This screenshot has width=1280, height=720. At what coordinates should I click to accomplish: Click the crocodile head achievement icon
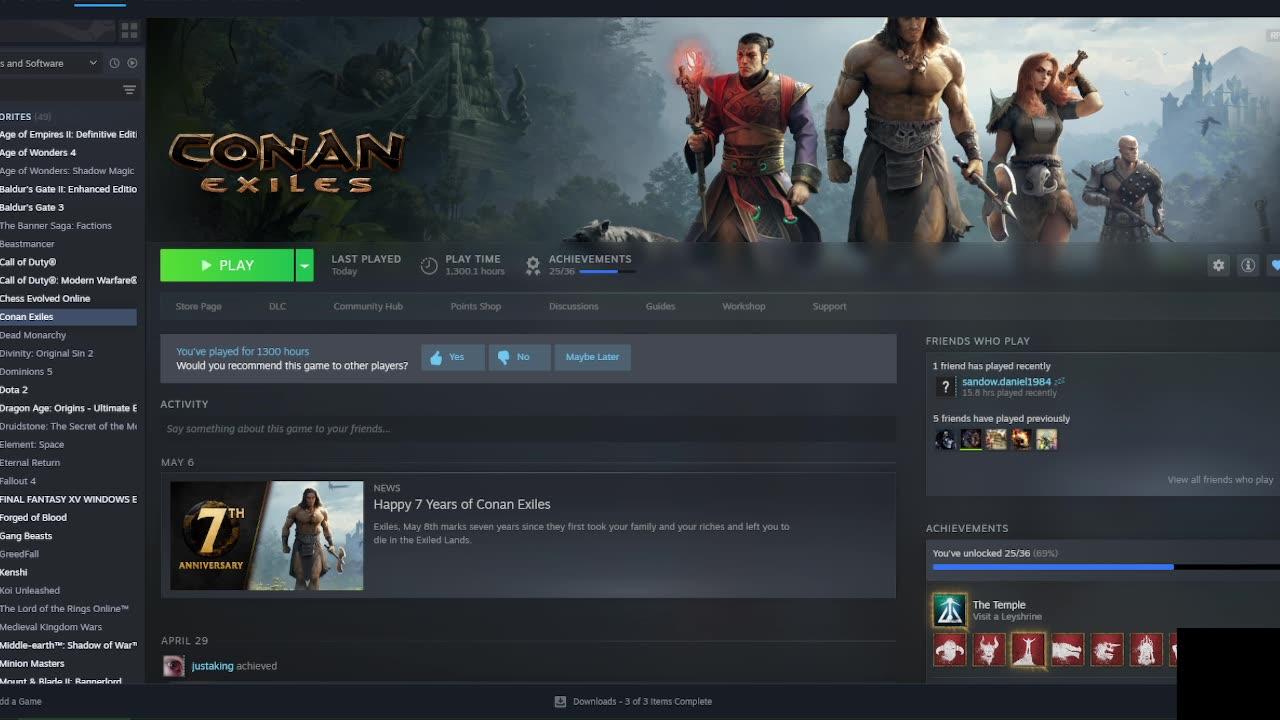click(1067, 650)
